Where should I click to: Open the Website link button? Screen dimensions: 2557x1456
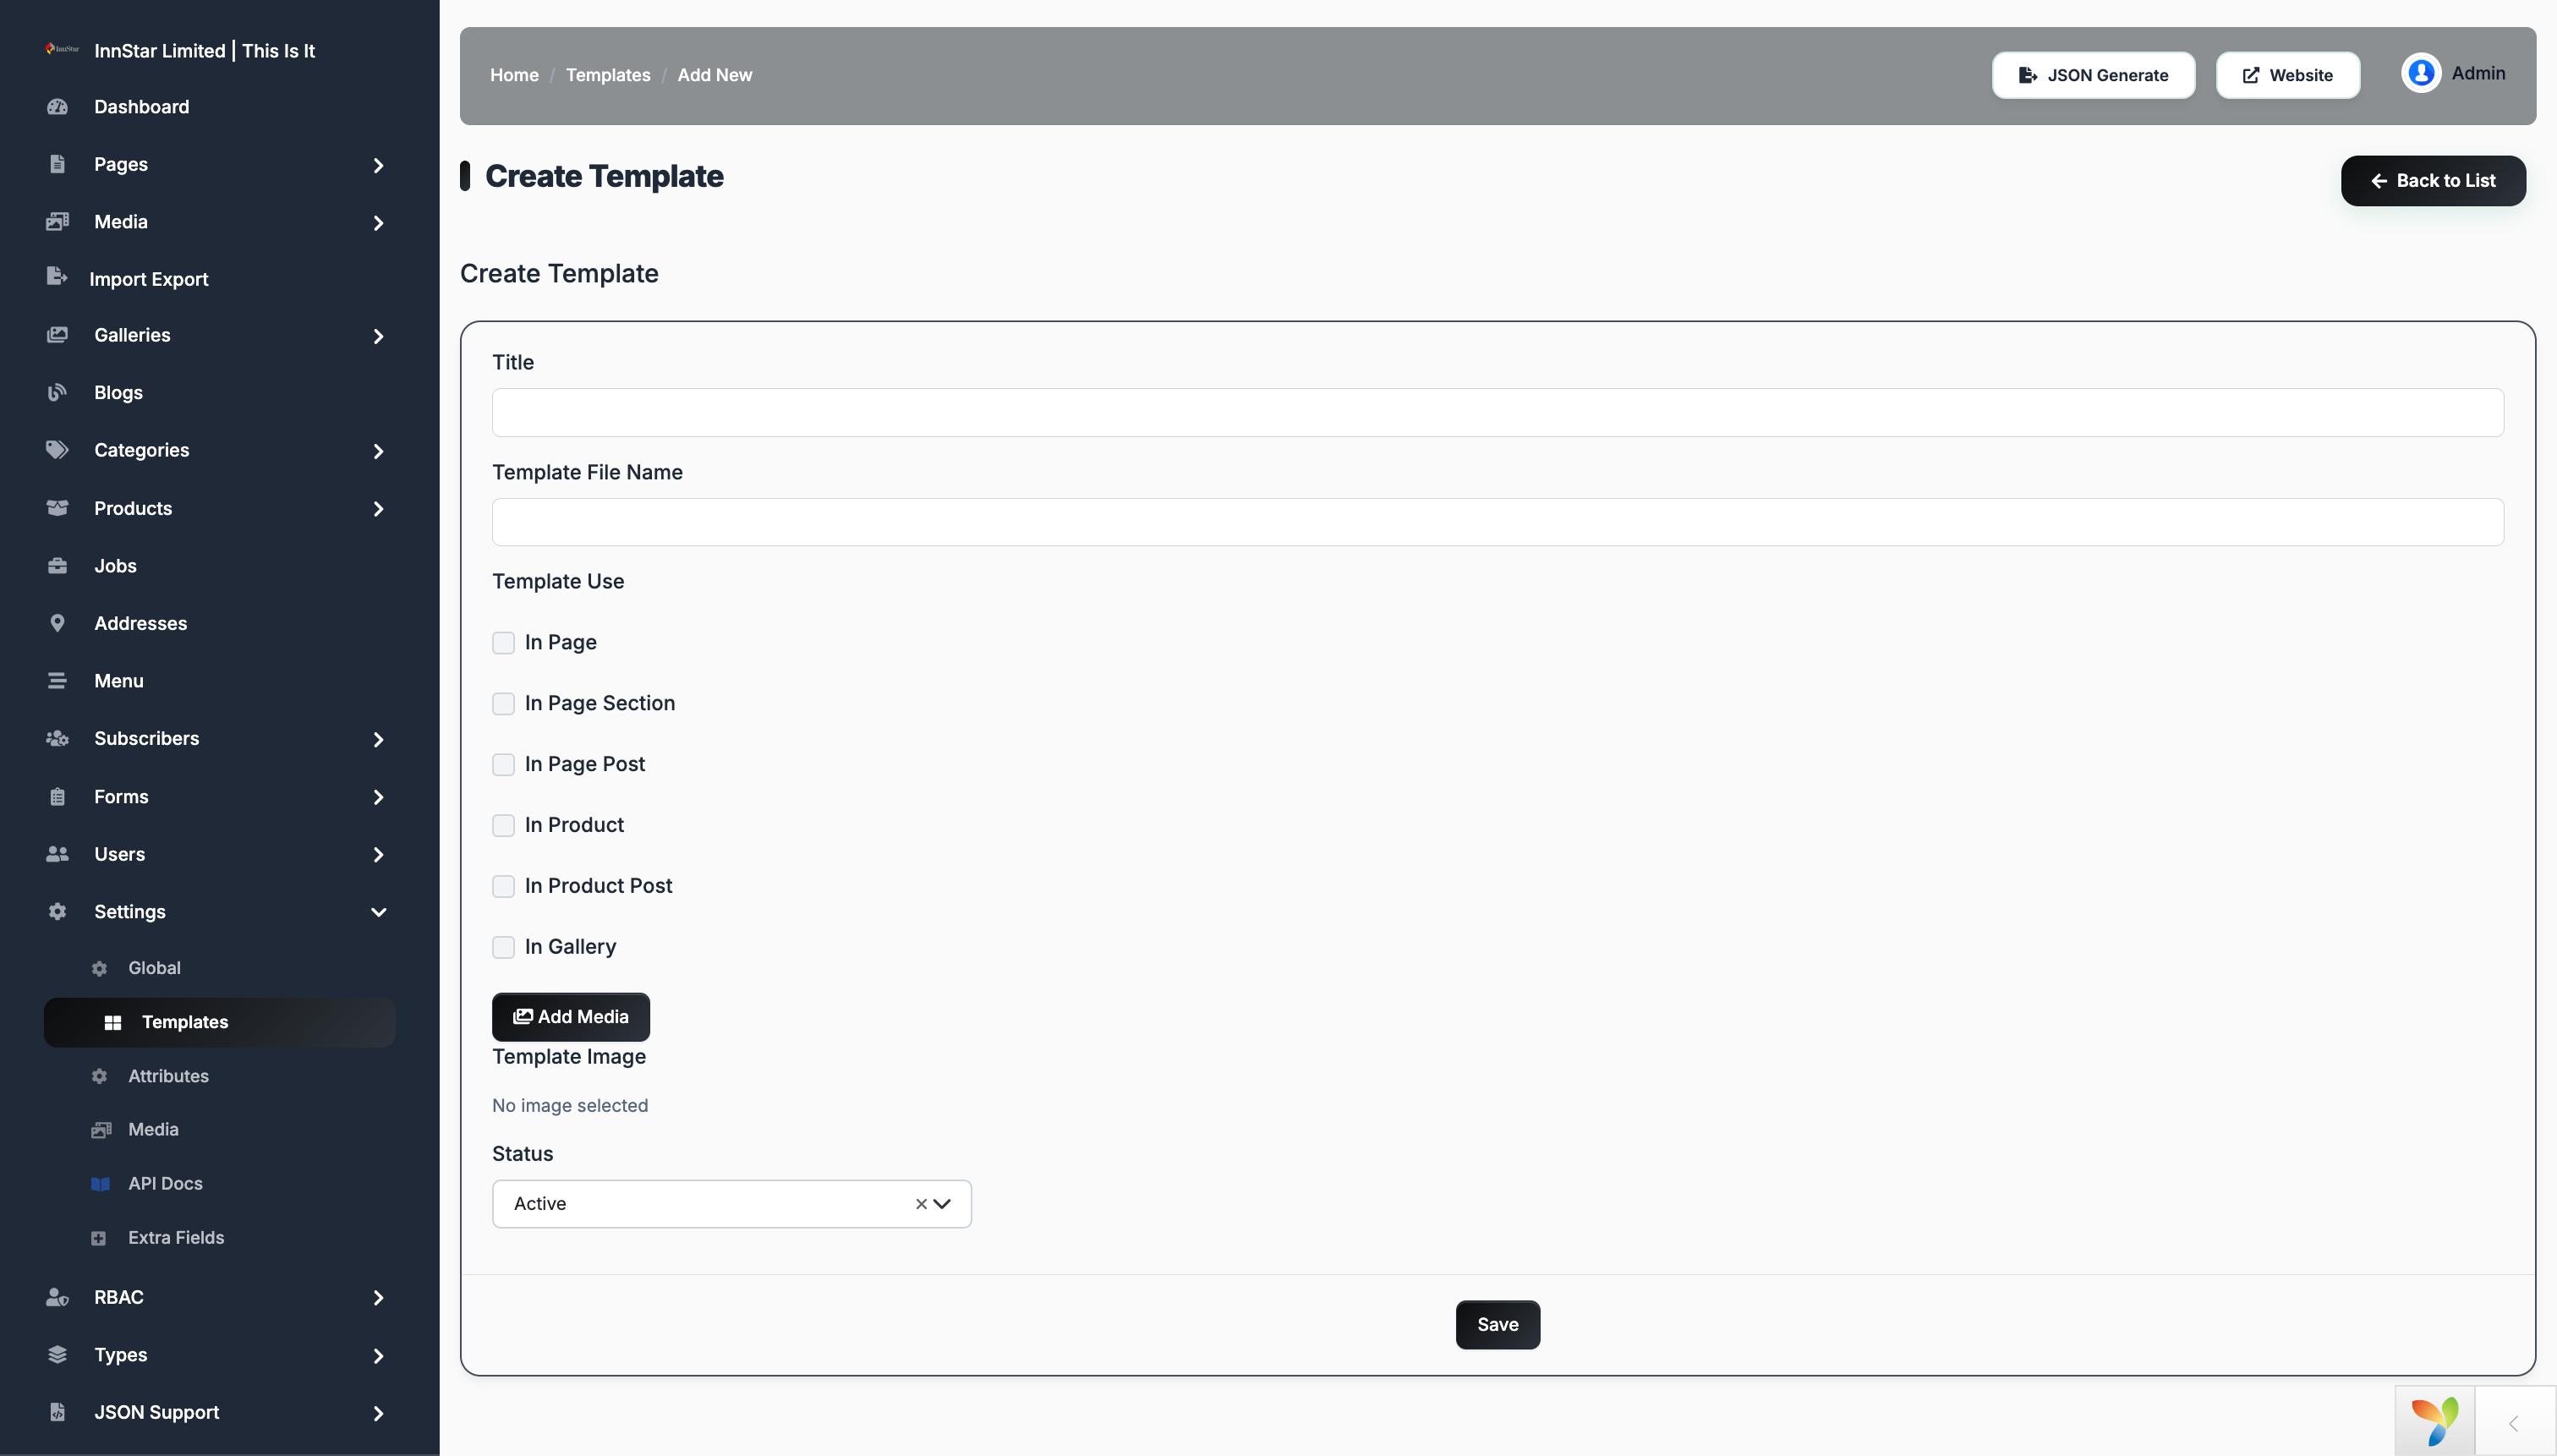2288,75
